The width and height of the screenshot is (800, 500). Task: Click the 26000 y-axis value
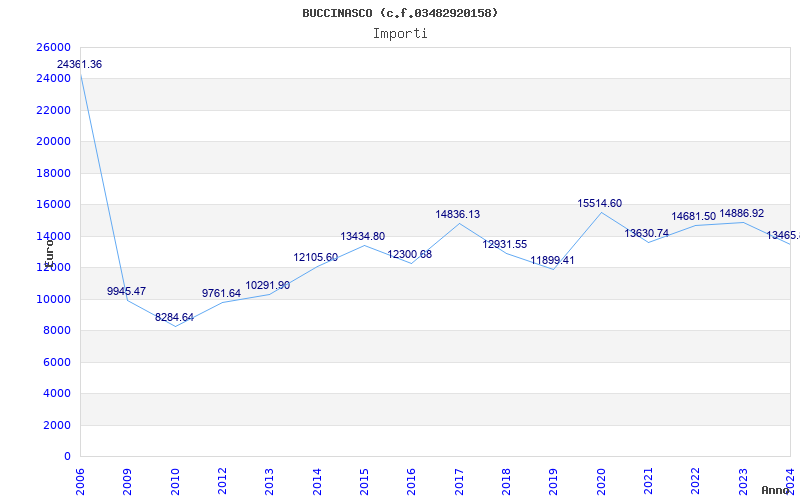coord(53,47)
